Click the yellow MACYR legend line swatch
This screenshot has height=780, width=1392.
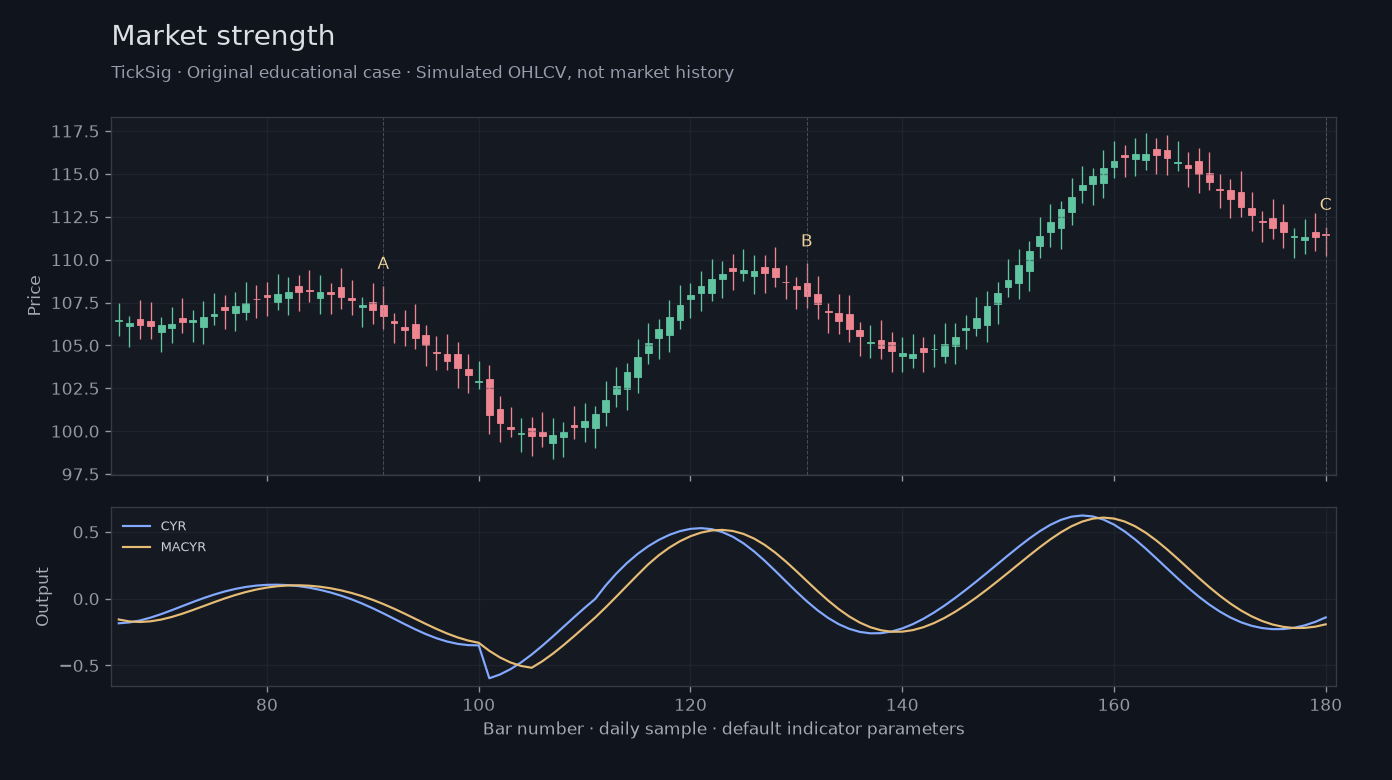[x=136, y=547]
